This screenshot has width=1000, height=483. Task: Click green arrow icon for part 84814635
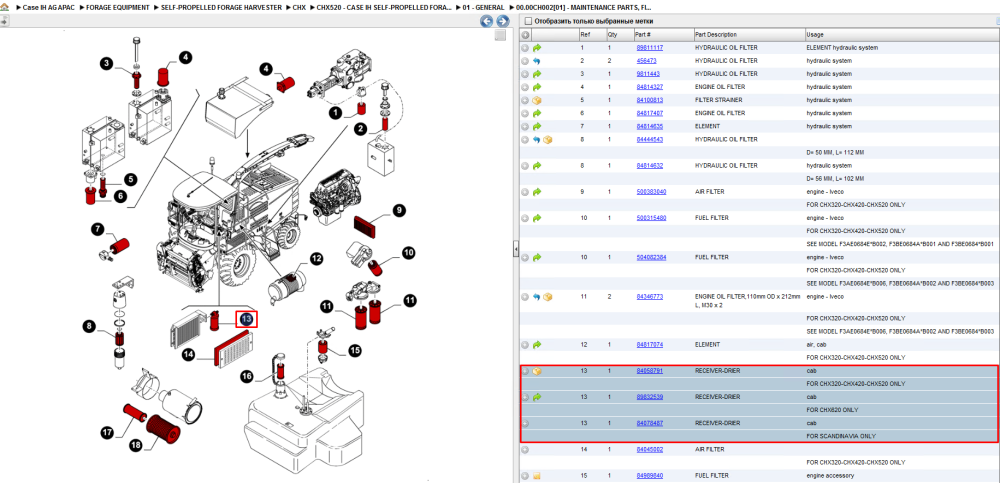click(537, 126)
